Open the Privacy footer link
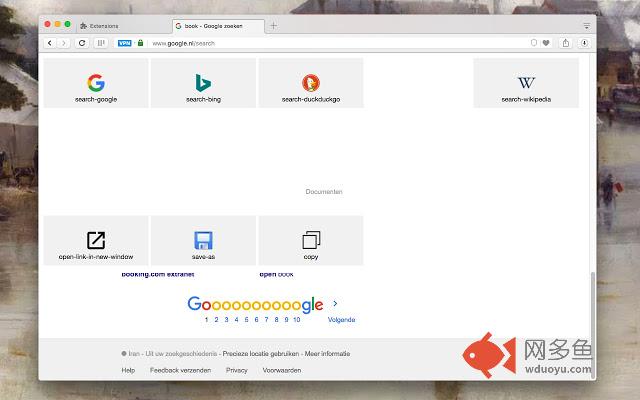This screenshot has width=640, height=400. coord(236,370)
